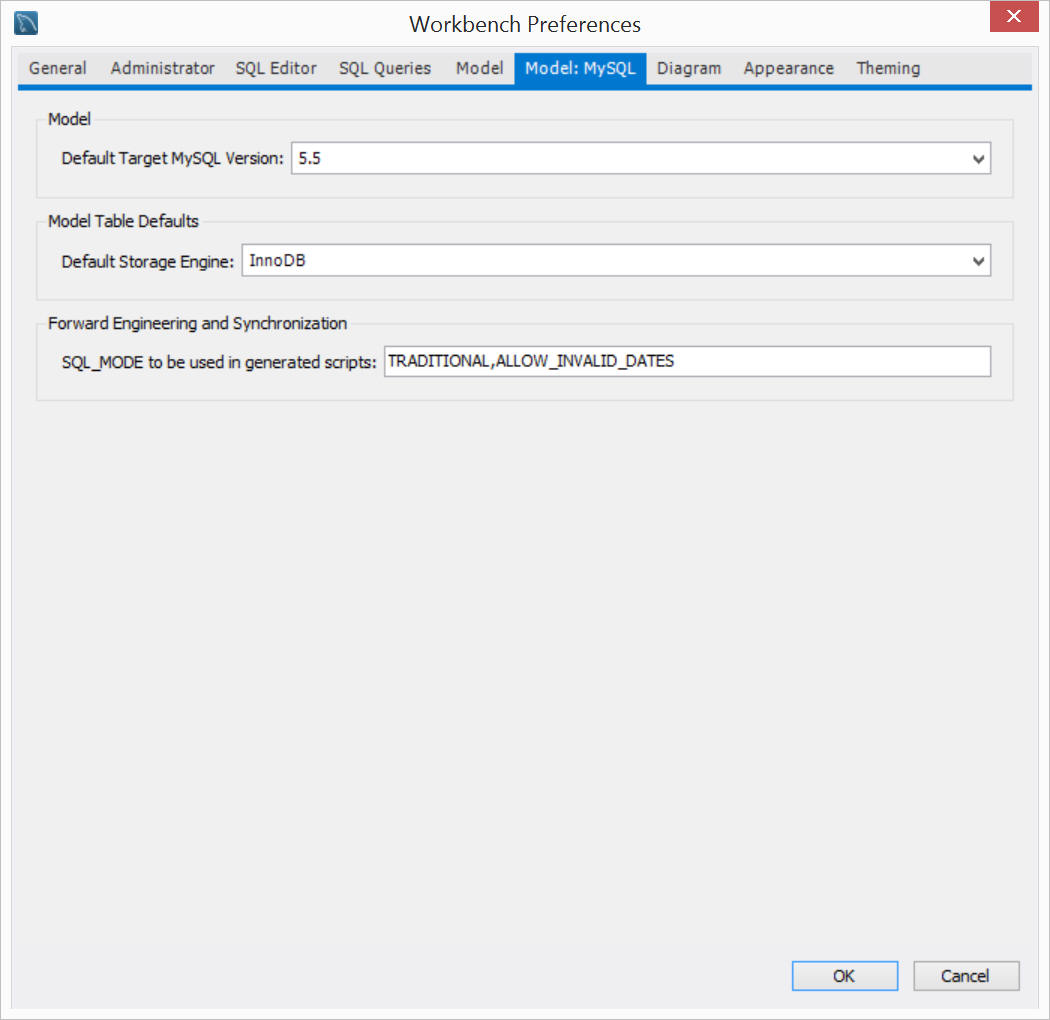Click the SQL_MODE to be used label
The image size is (1050, 1020).
tap(219, 362)
